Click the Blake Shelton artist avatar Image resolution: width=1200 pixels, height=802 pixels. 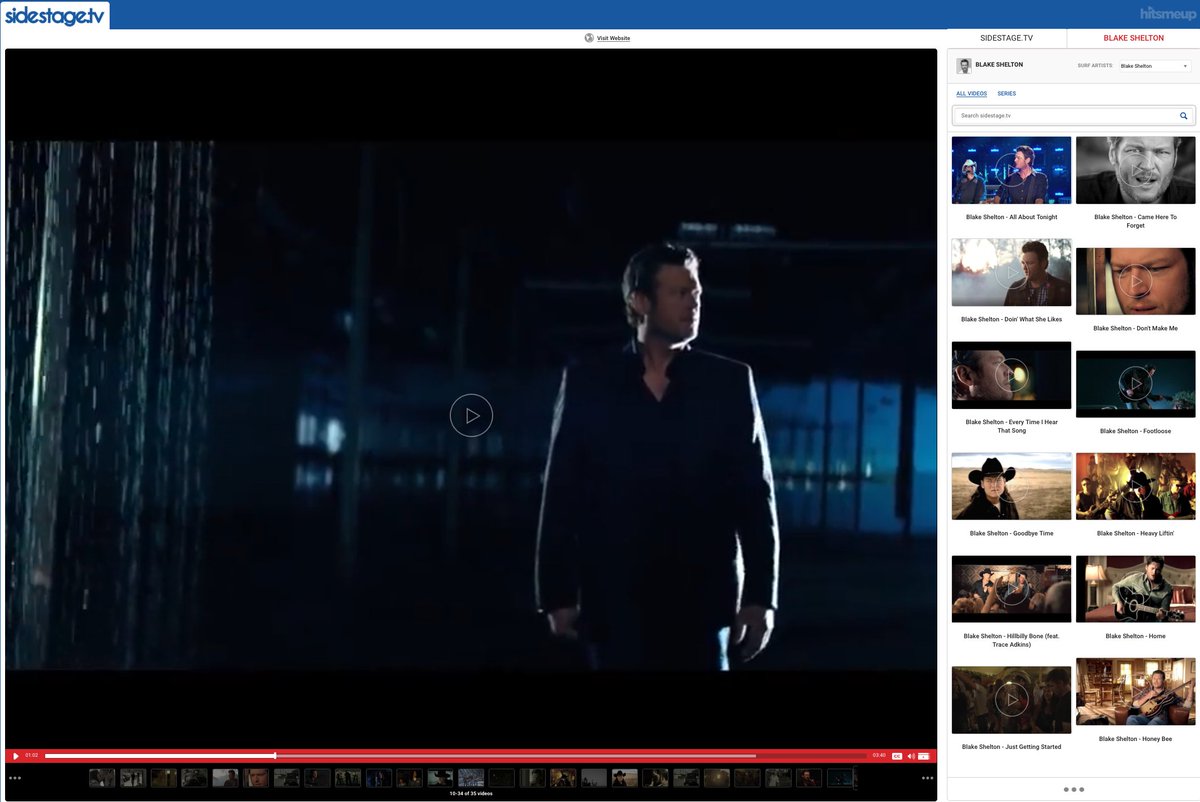click(964, 66)
